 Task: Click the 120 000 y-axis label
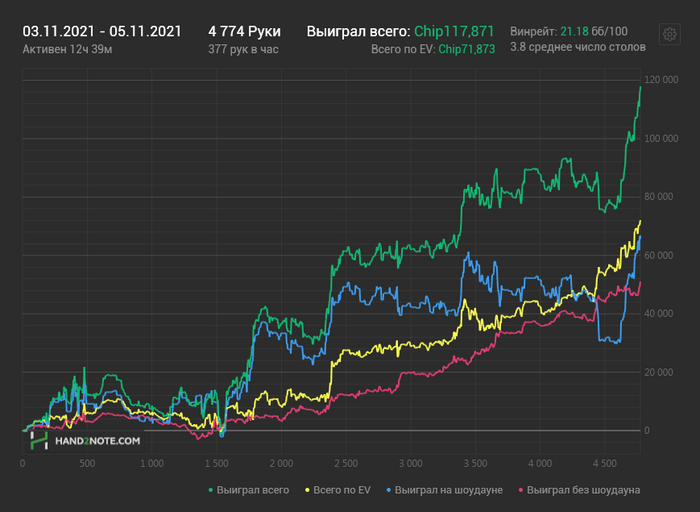(661, 80)
